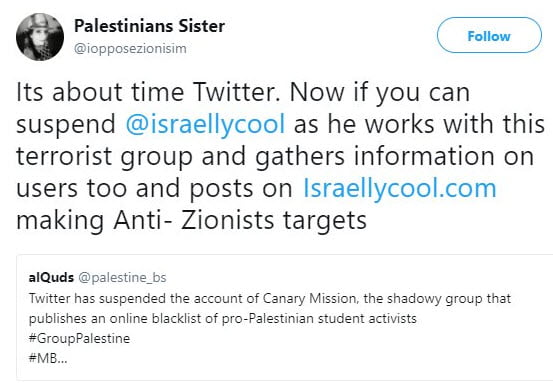This screenshot has height=383, width=553.
Task: Click the second quoted line mentioning pro-Palestinian student activists
Action: click(223, 318)
